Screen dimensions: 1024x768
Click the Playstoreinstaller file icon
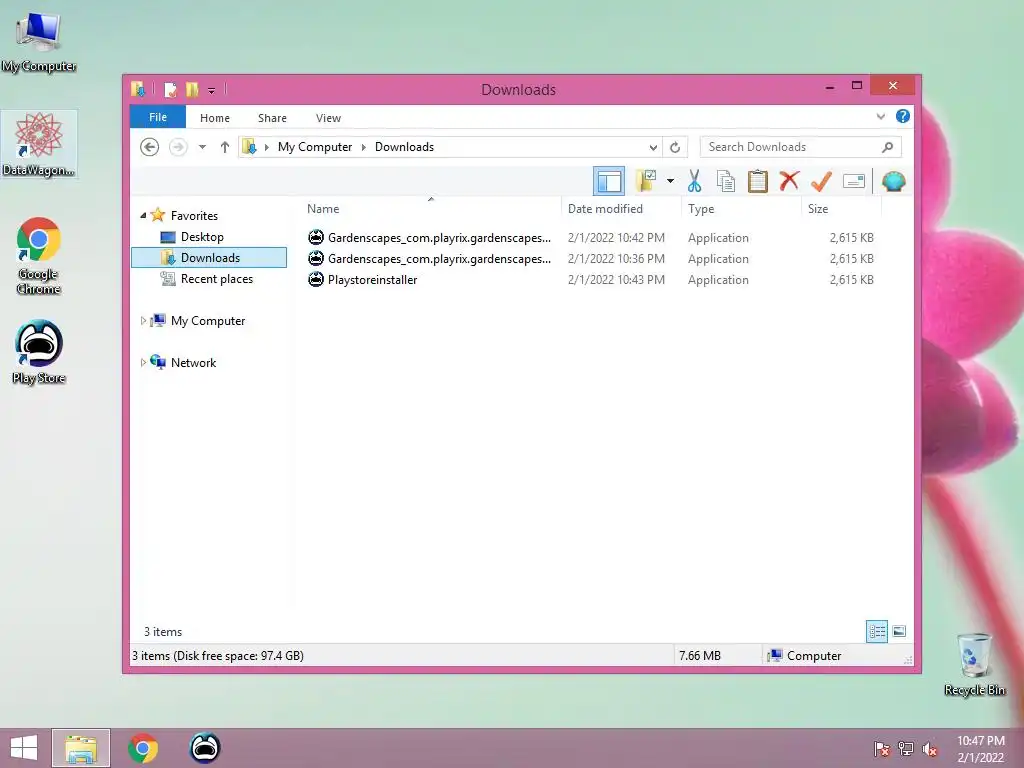pyautogui.click(x=316, y=280)
